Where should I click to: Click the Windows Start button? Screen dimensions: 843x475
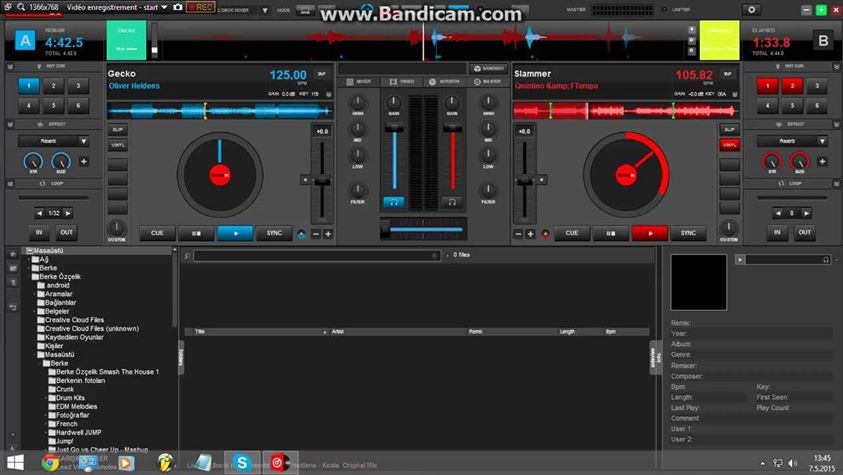15,463
